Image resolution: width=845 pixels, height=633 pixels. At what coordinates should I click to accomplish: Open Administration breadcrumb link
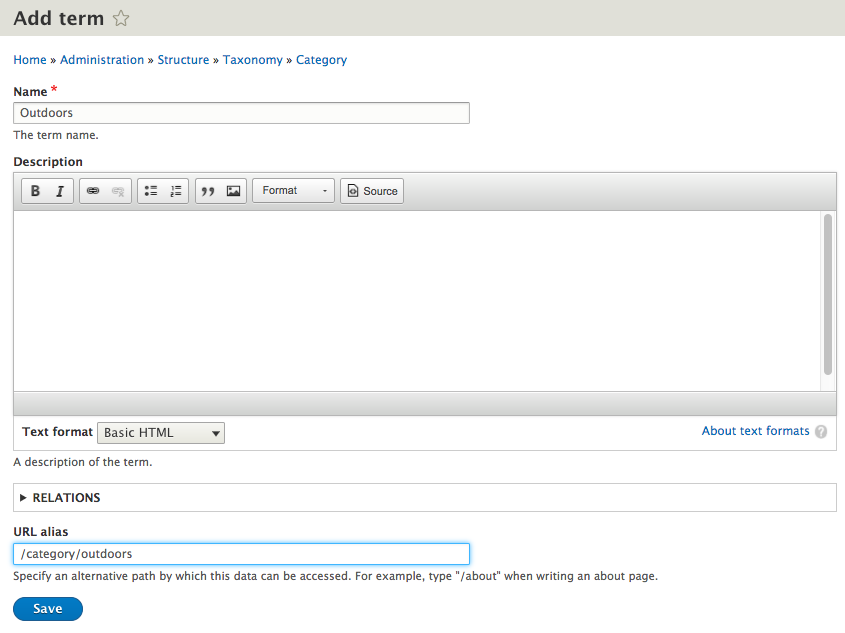tap(102, 60)
